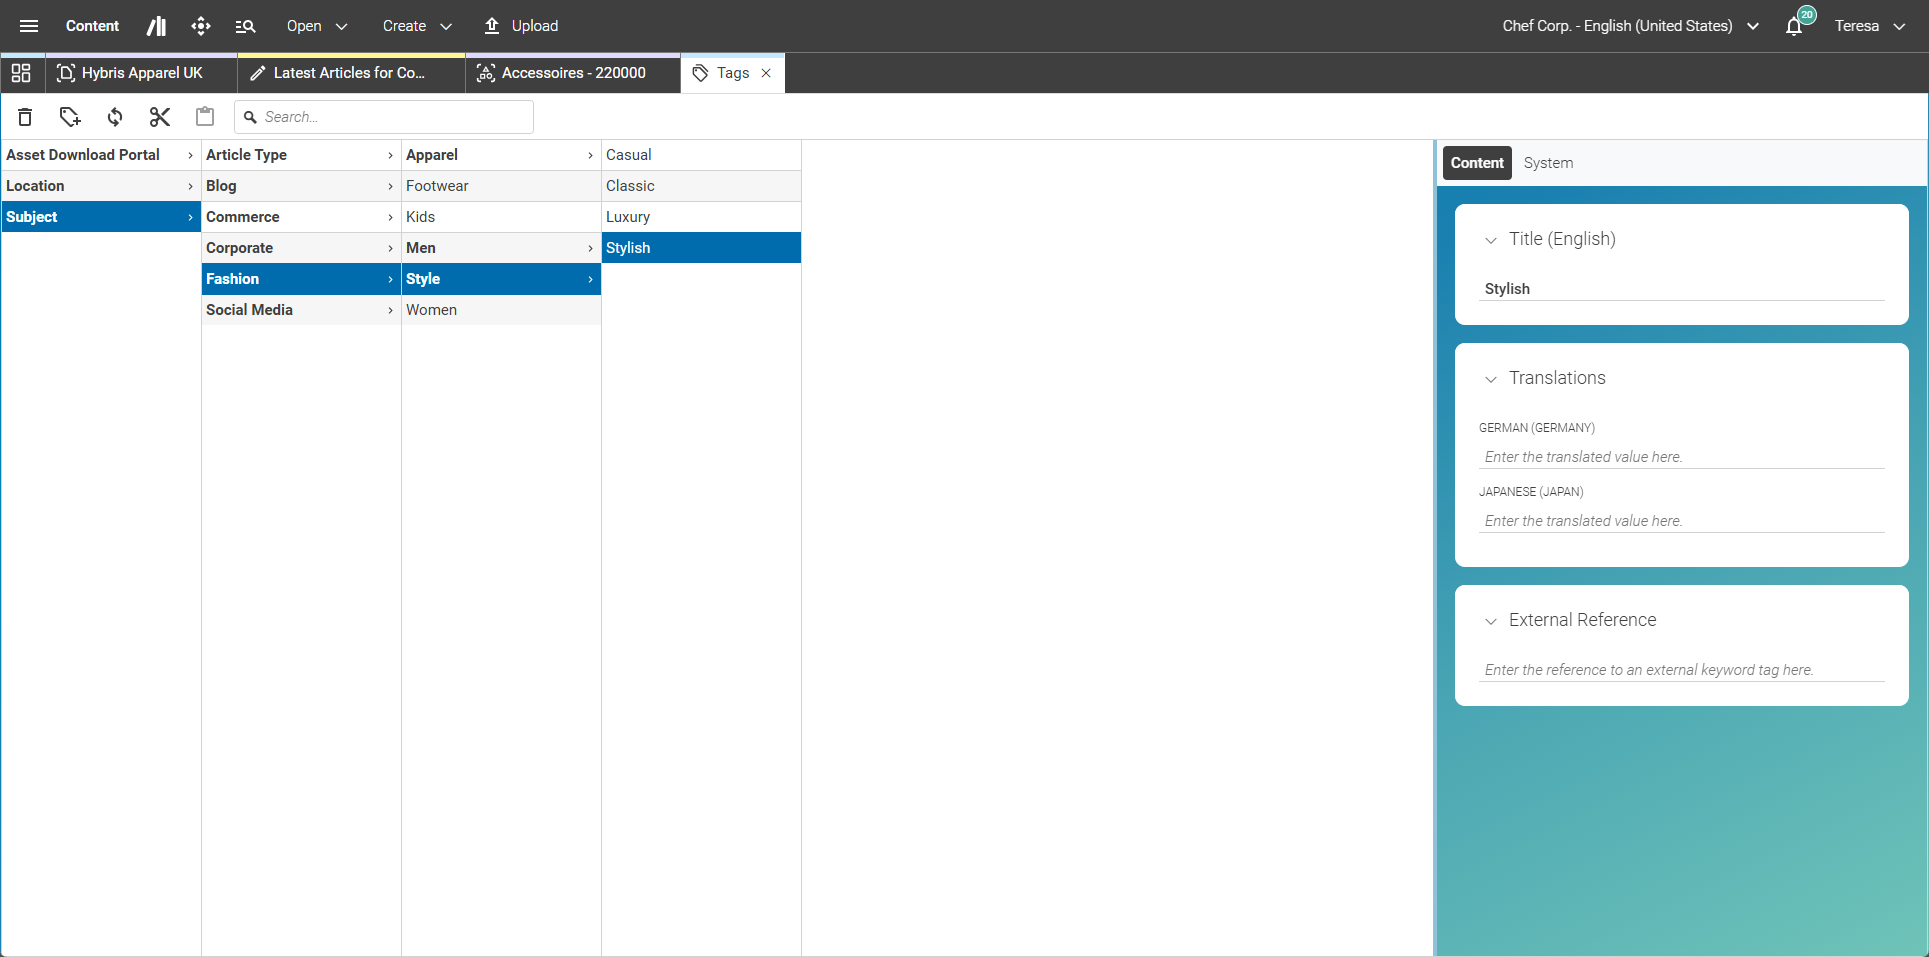
Task: Open the Create dropdown menu
Action: [417, 26]
